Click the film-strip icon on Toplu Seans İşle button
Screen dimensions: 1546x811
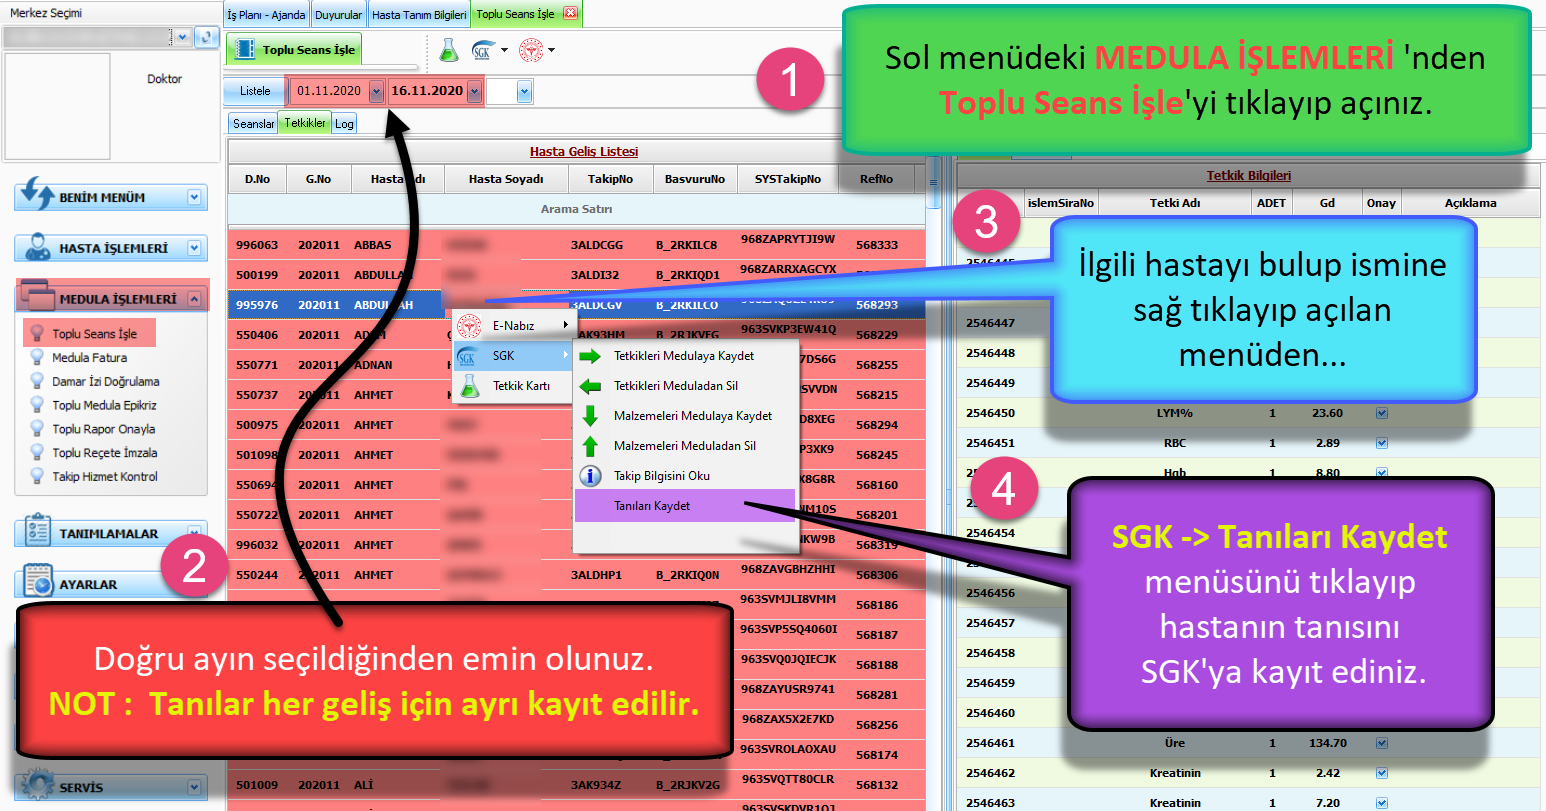(x=243, y=49)
